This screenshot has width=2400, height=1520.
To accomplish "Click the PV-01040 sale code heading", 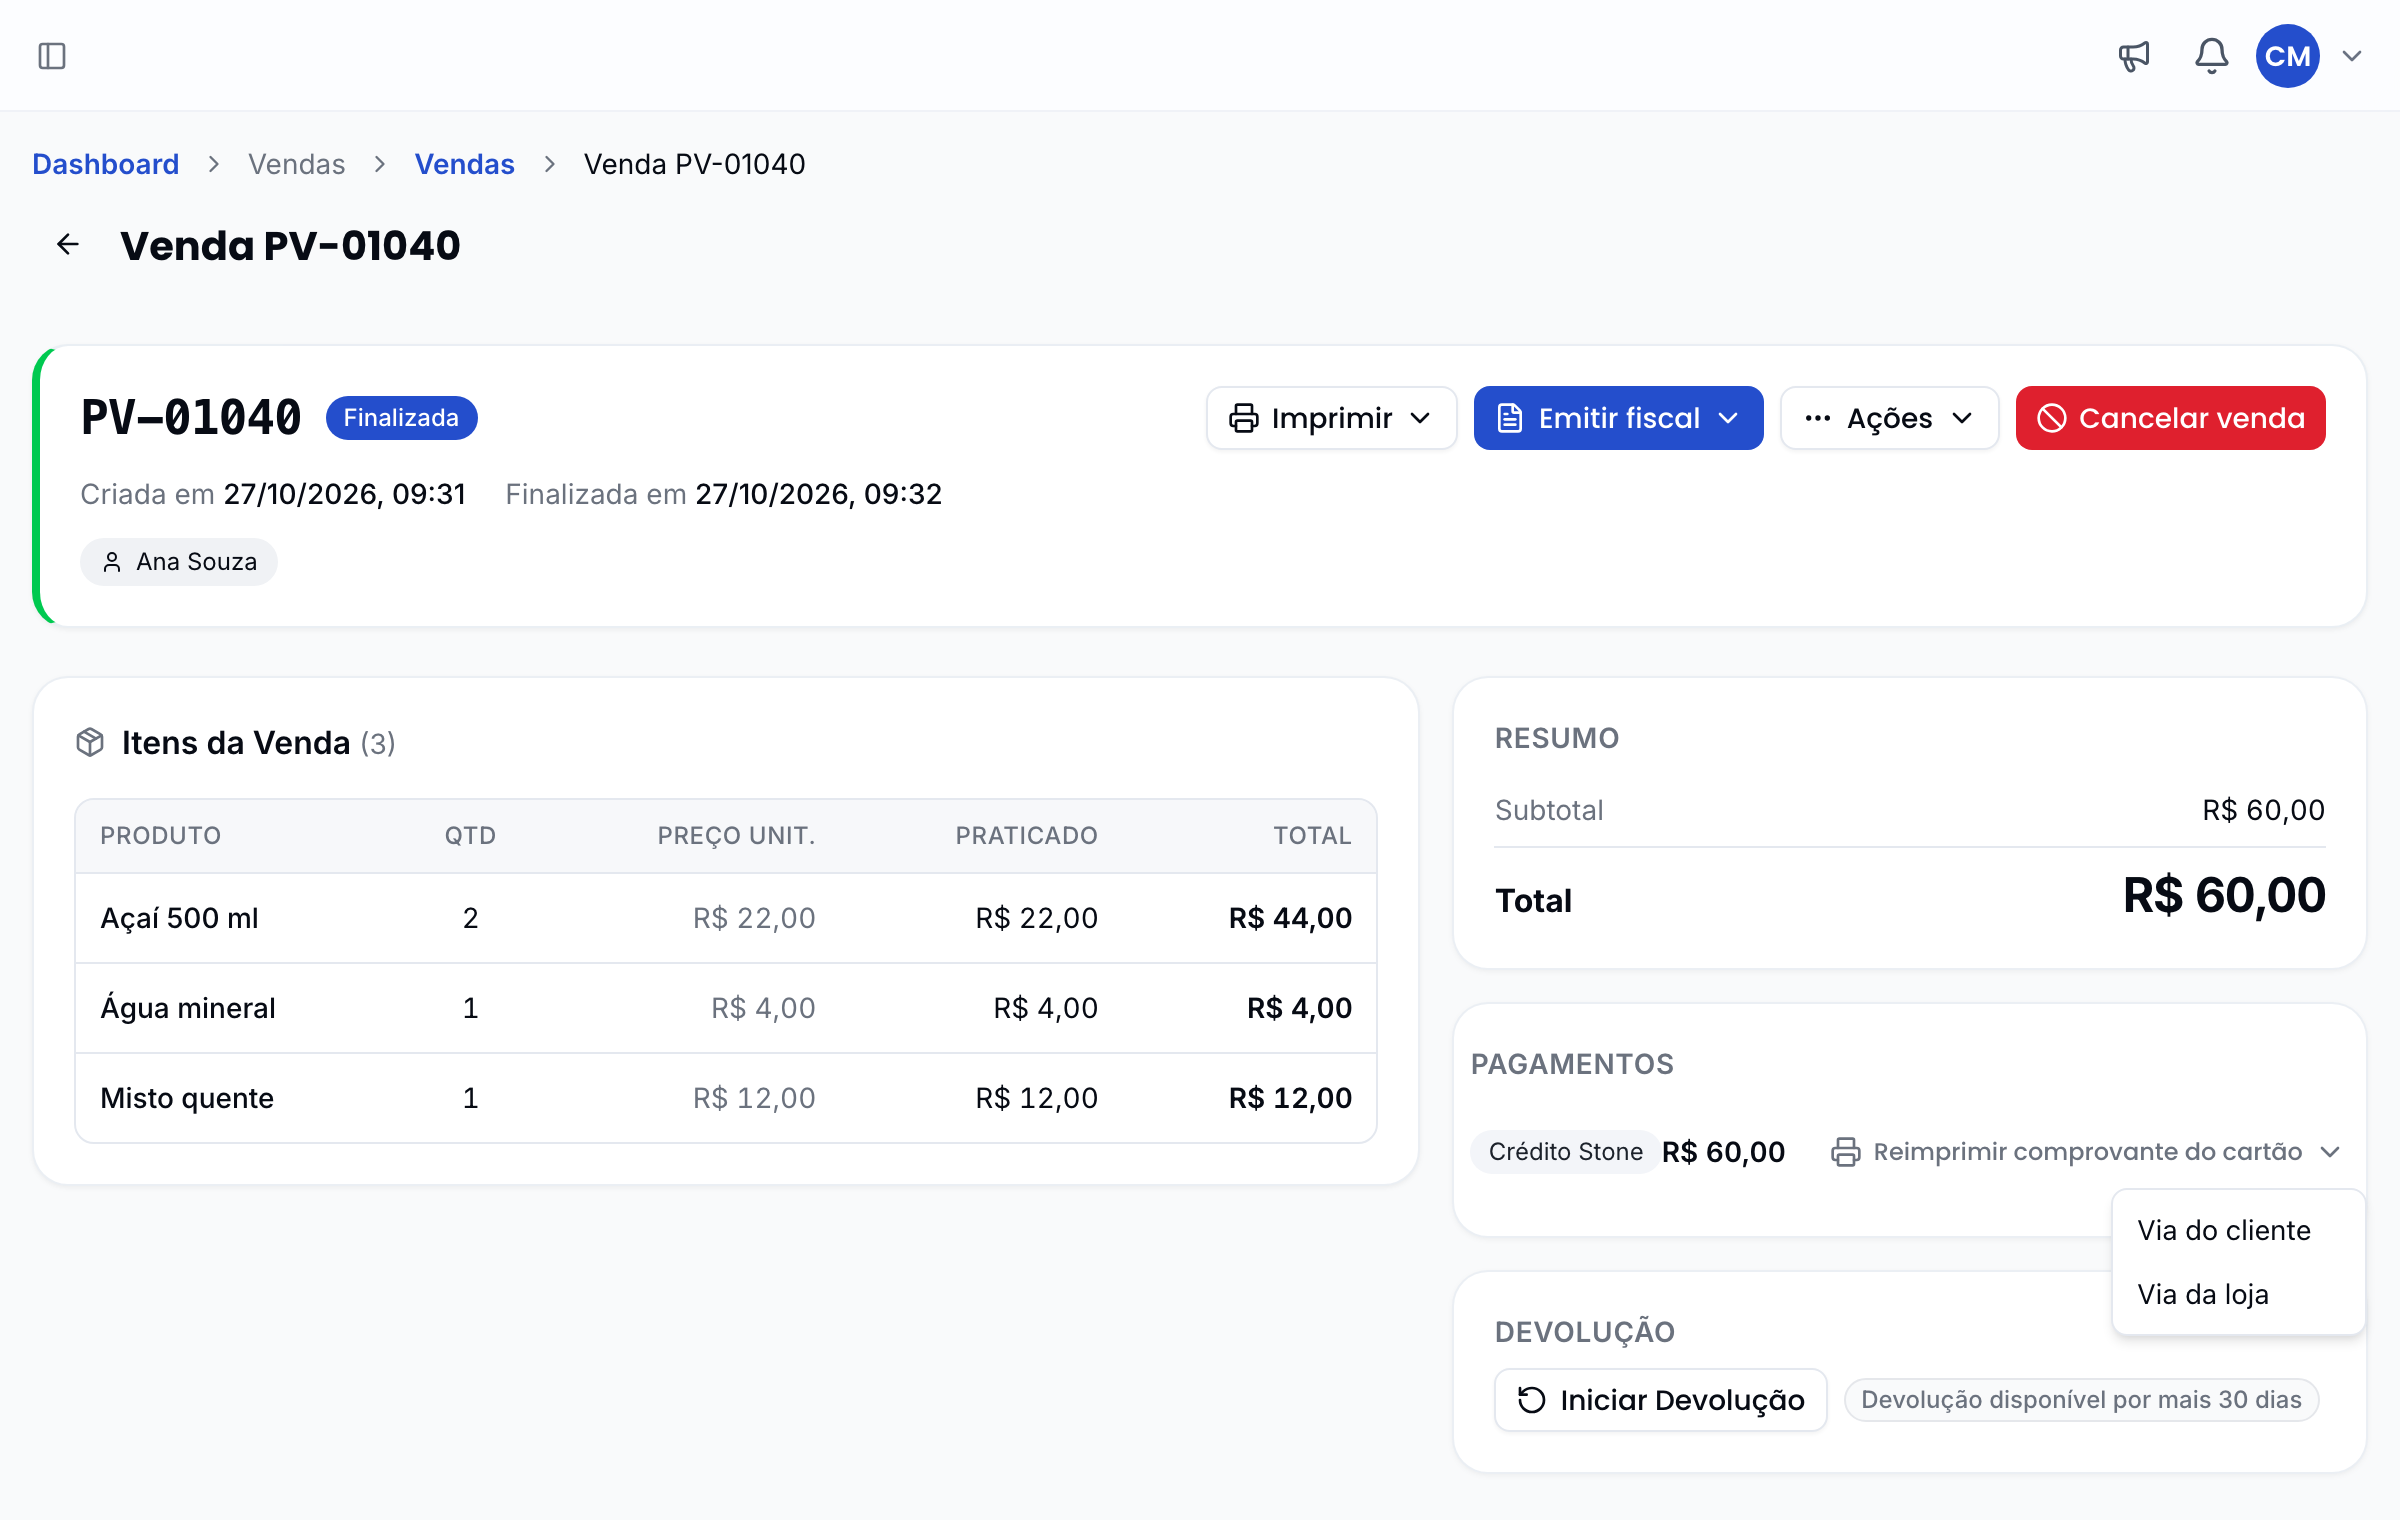I will 191,418.
